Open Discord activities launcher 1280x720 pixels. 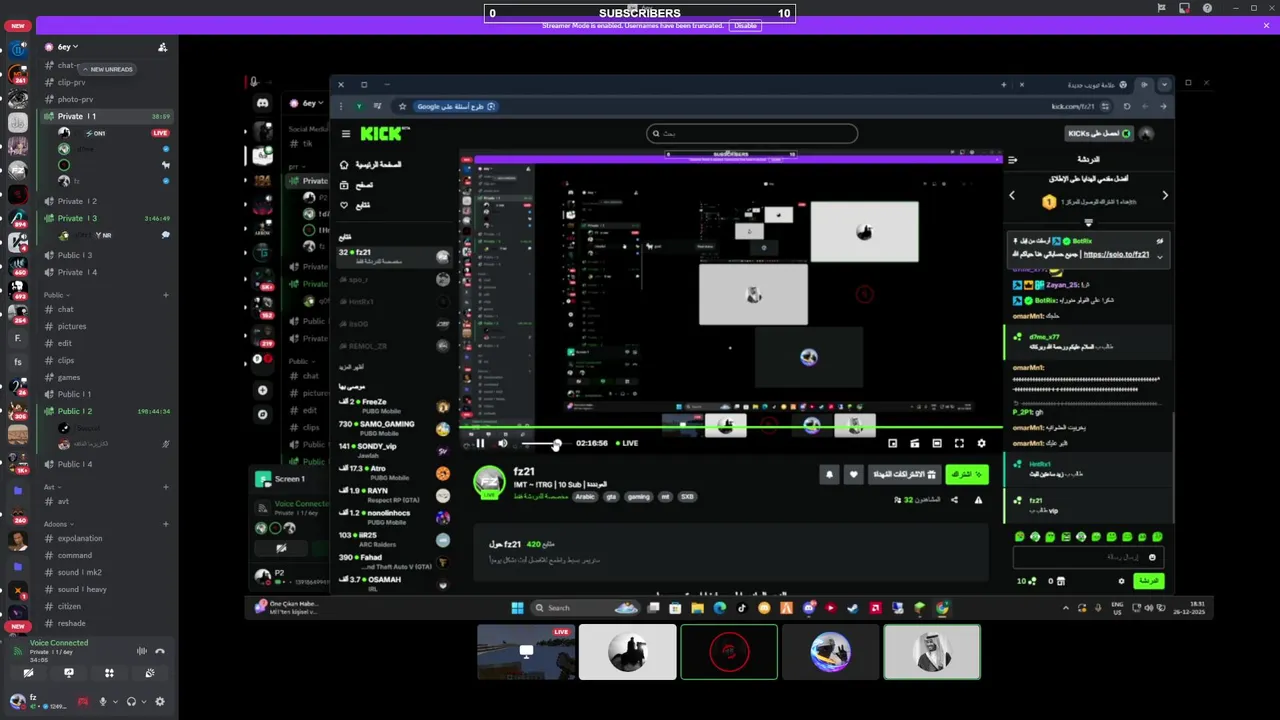[109, 673]
